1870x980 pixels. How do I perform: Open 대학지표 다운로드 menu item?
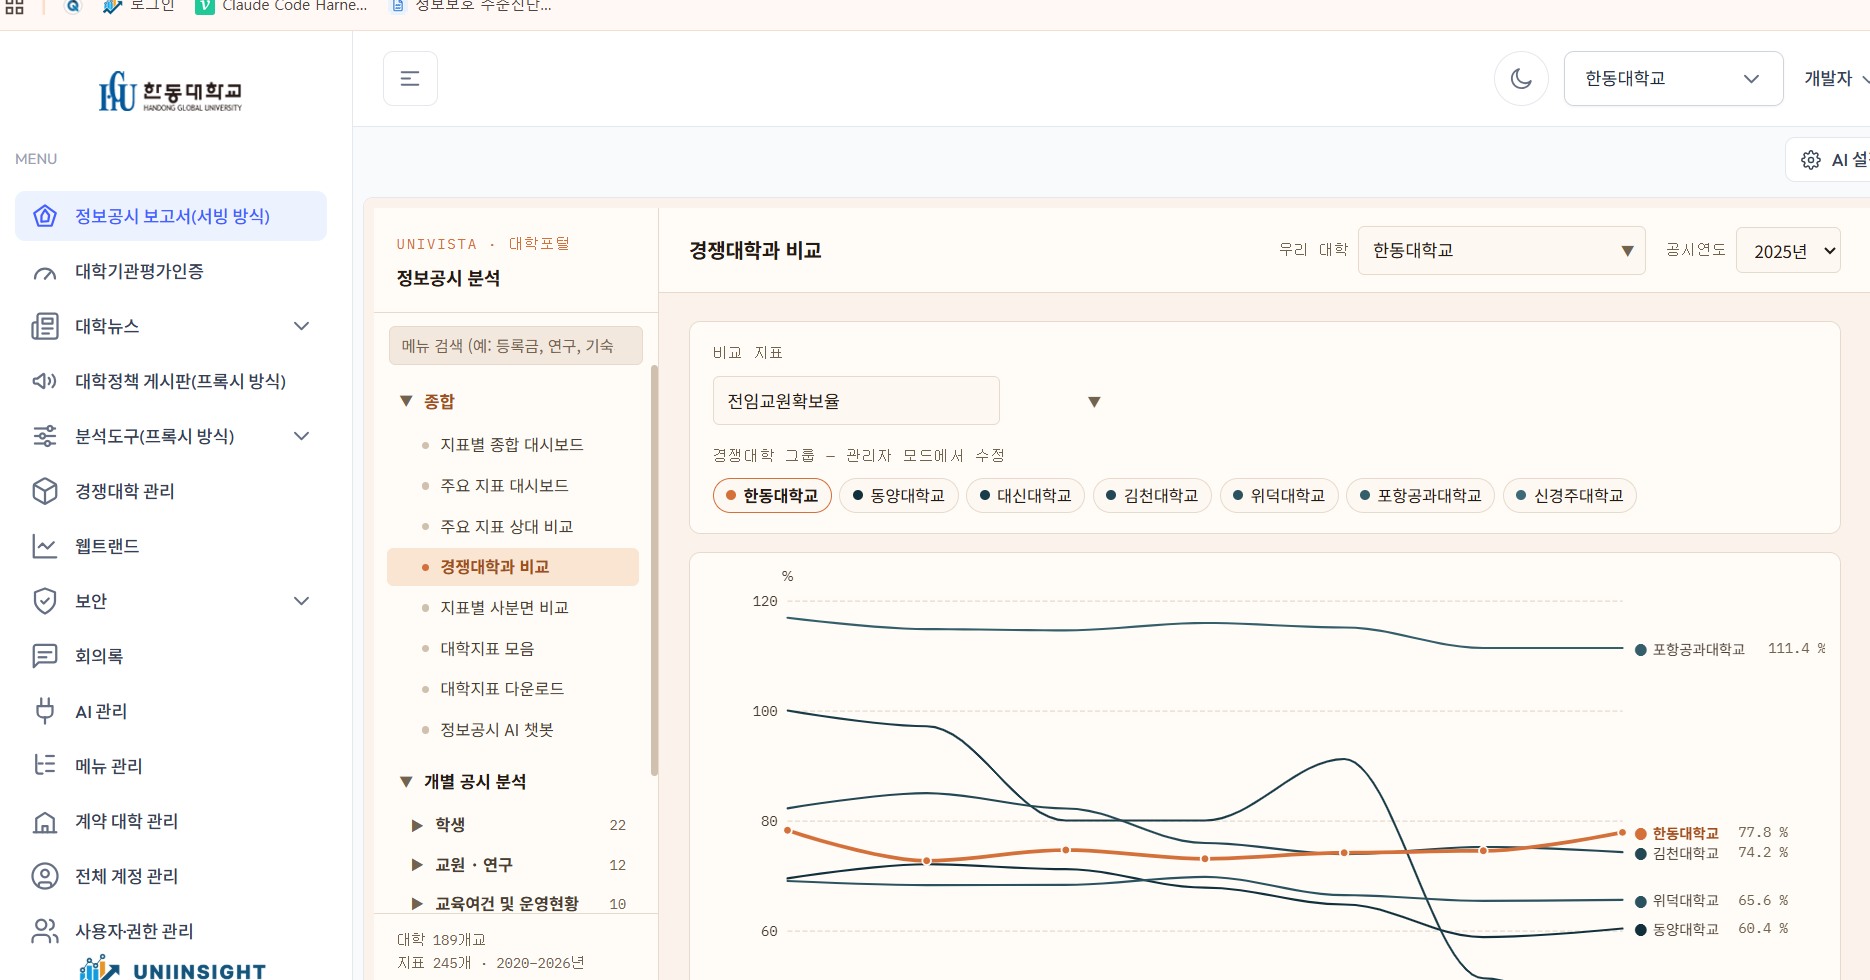pos(512,689)
